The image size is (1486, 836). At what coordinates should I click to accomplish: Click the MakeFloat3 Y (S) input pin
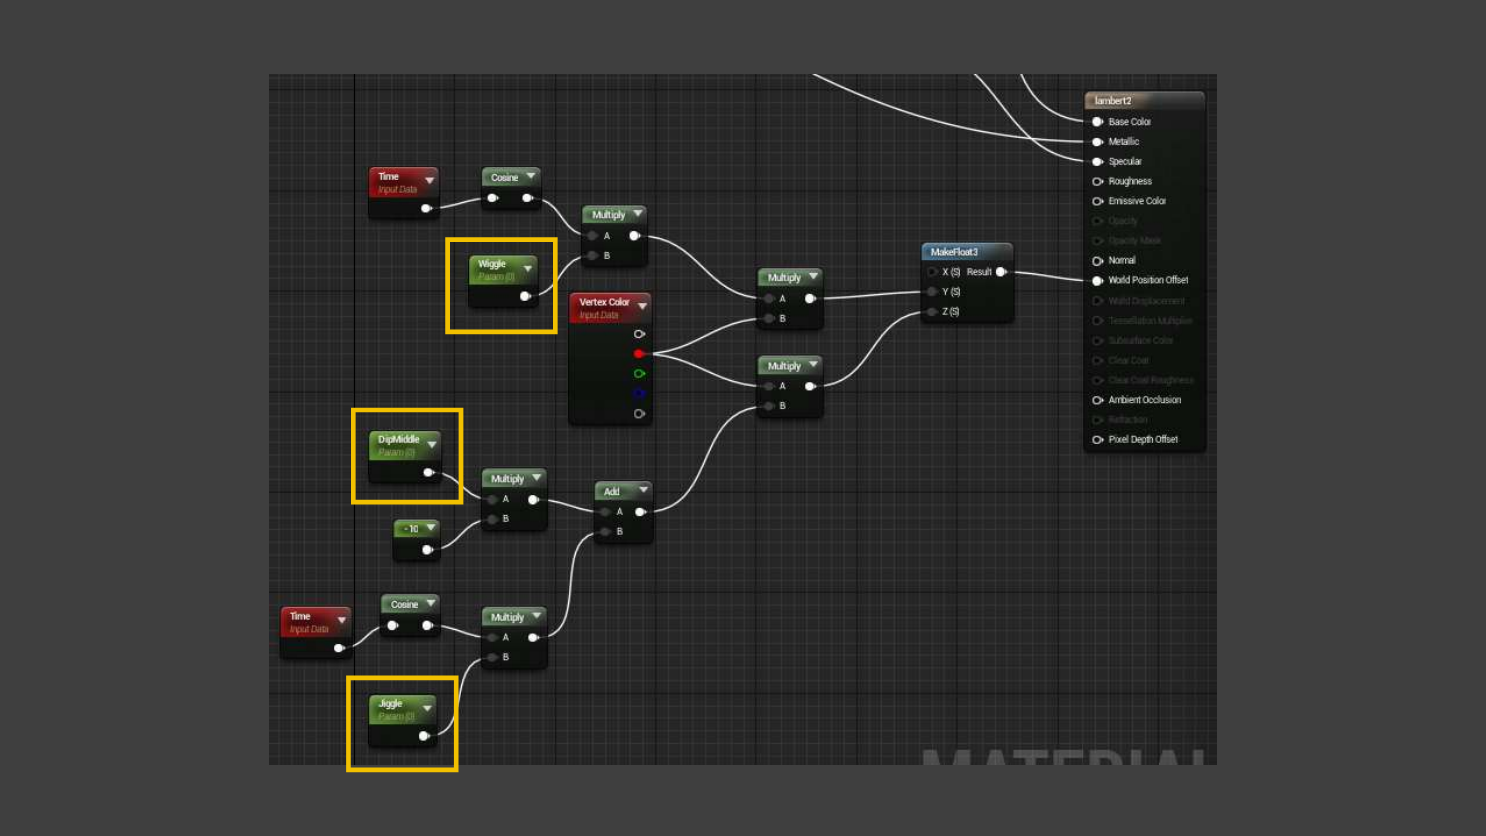click(x=932, y=292)
